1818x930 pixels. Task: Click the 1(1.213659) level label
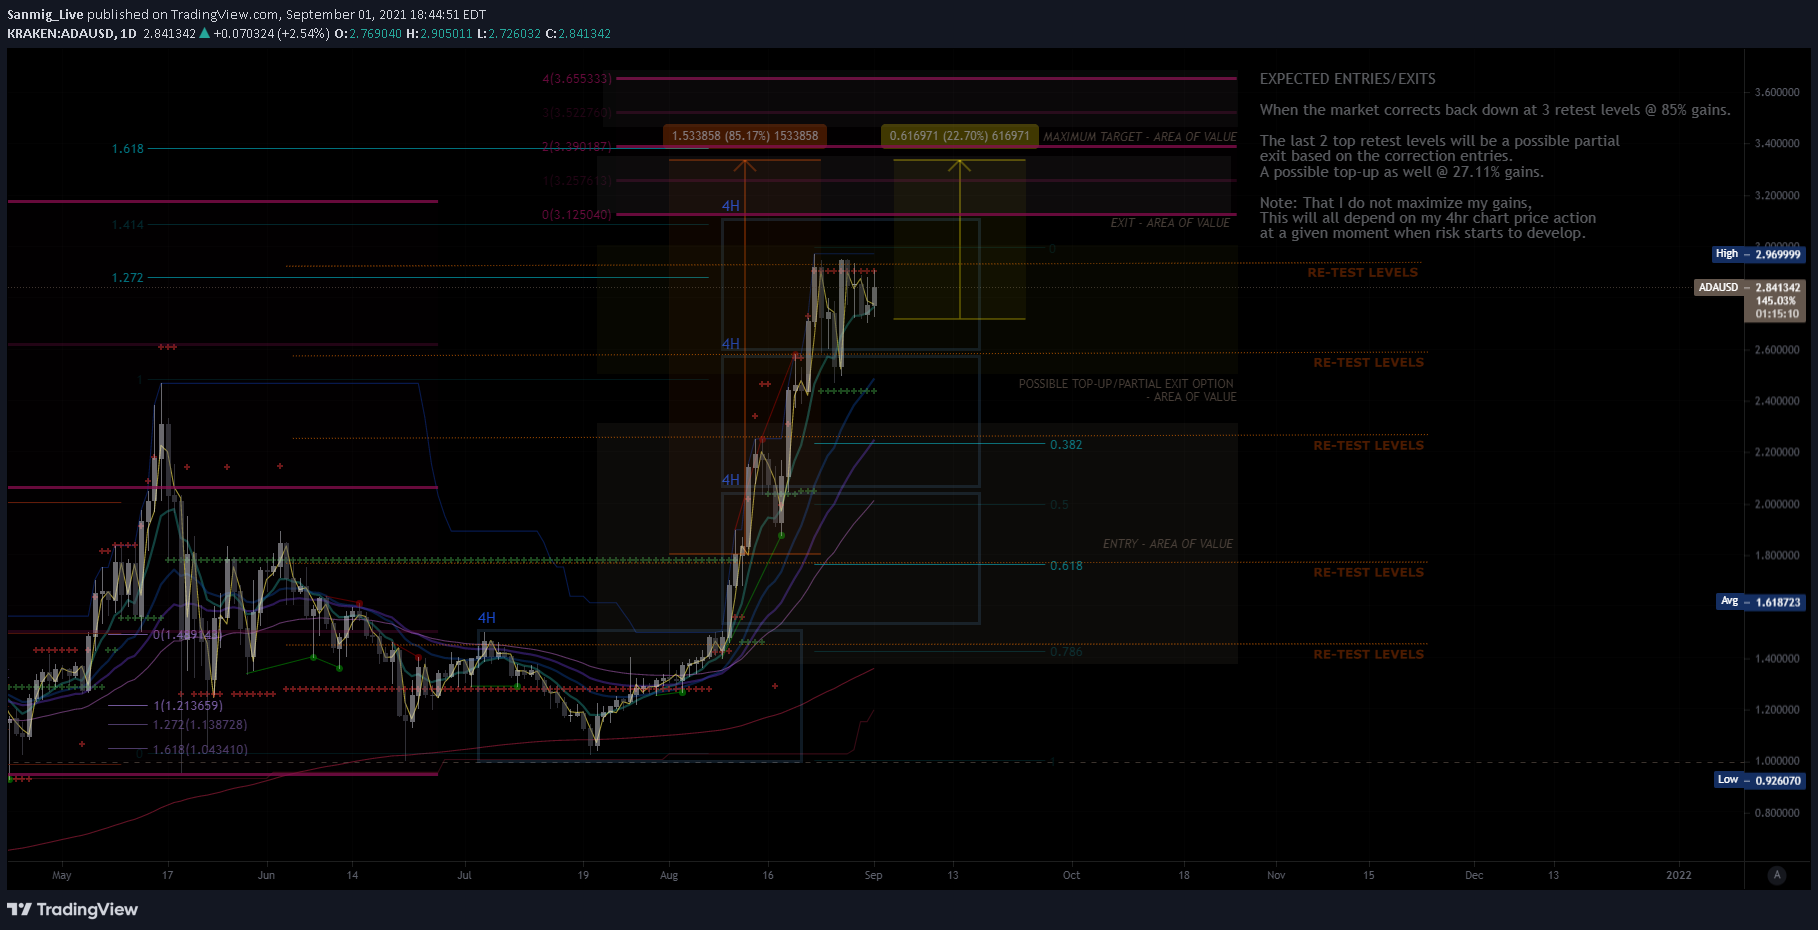188,706
